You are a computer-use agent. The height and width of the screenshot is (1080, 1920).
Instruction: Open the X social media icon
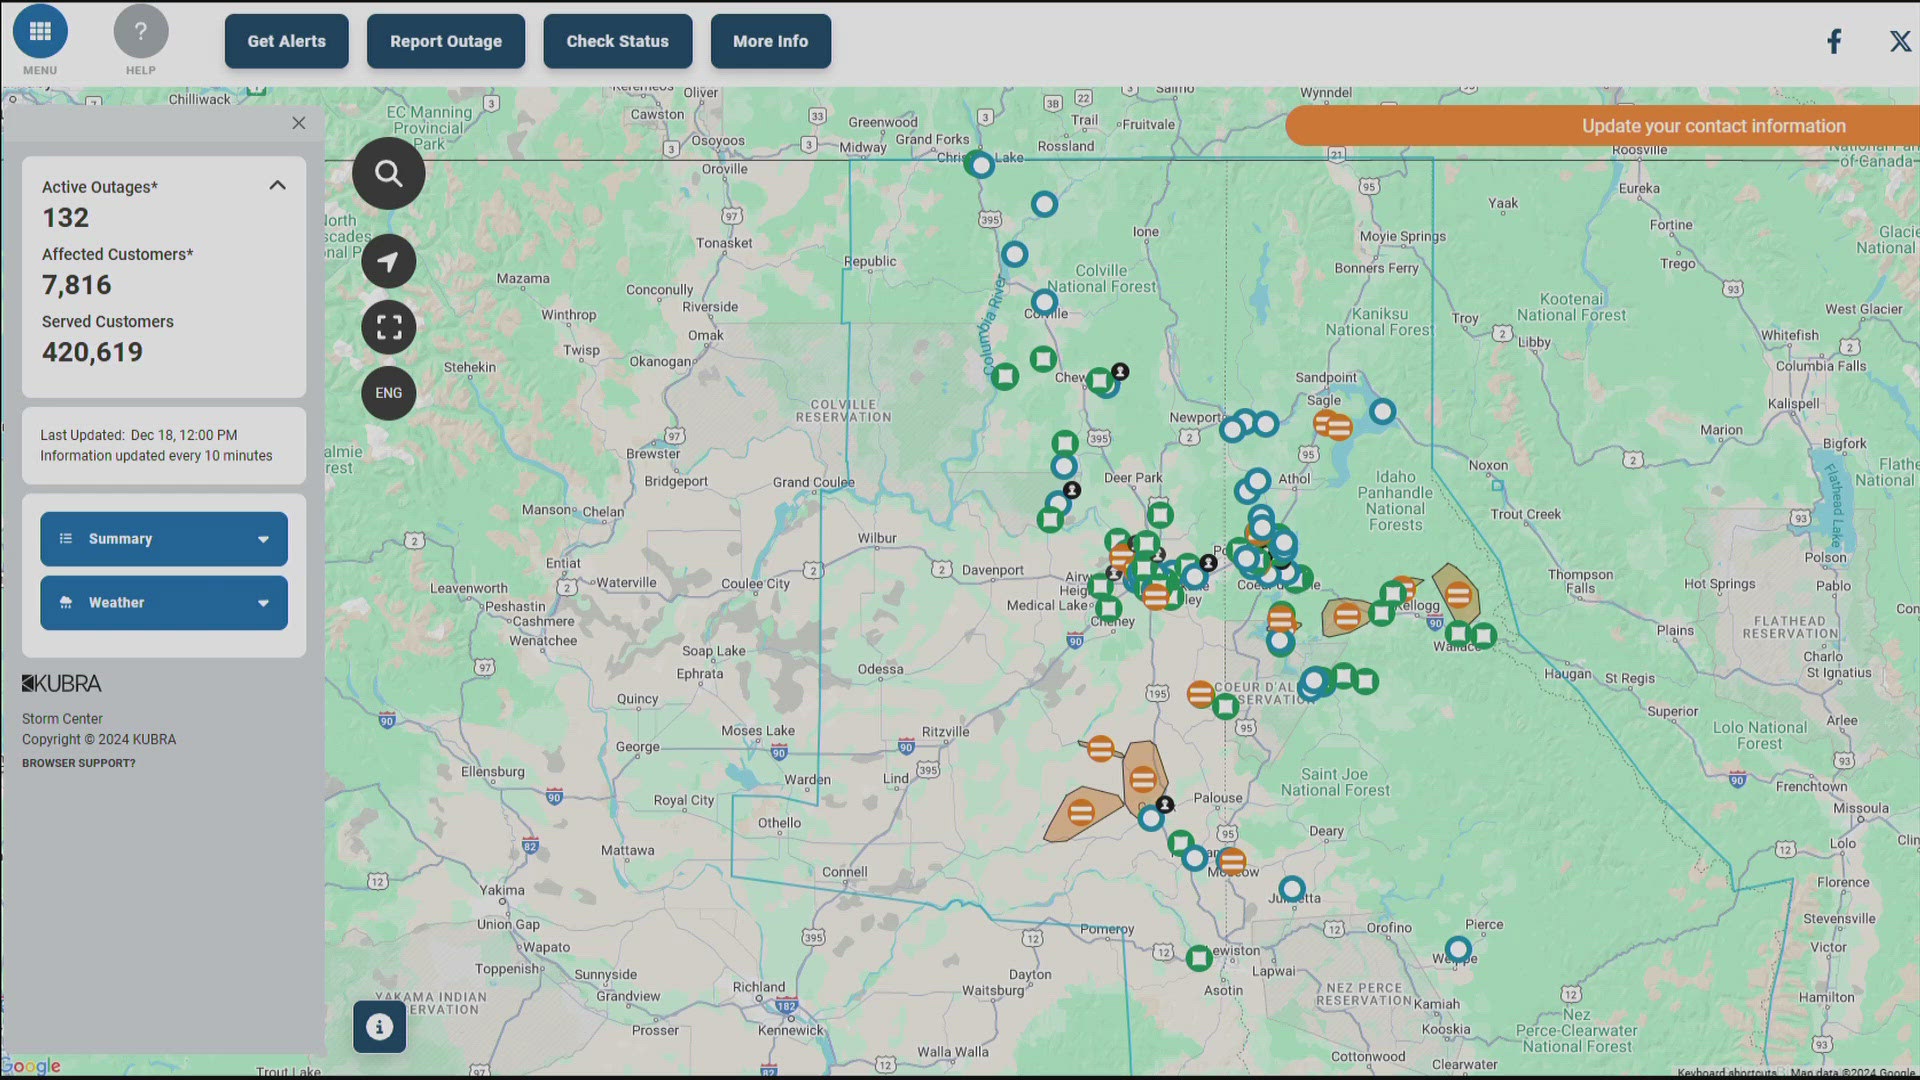tap(1900, 41)
